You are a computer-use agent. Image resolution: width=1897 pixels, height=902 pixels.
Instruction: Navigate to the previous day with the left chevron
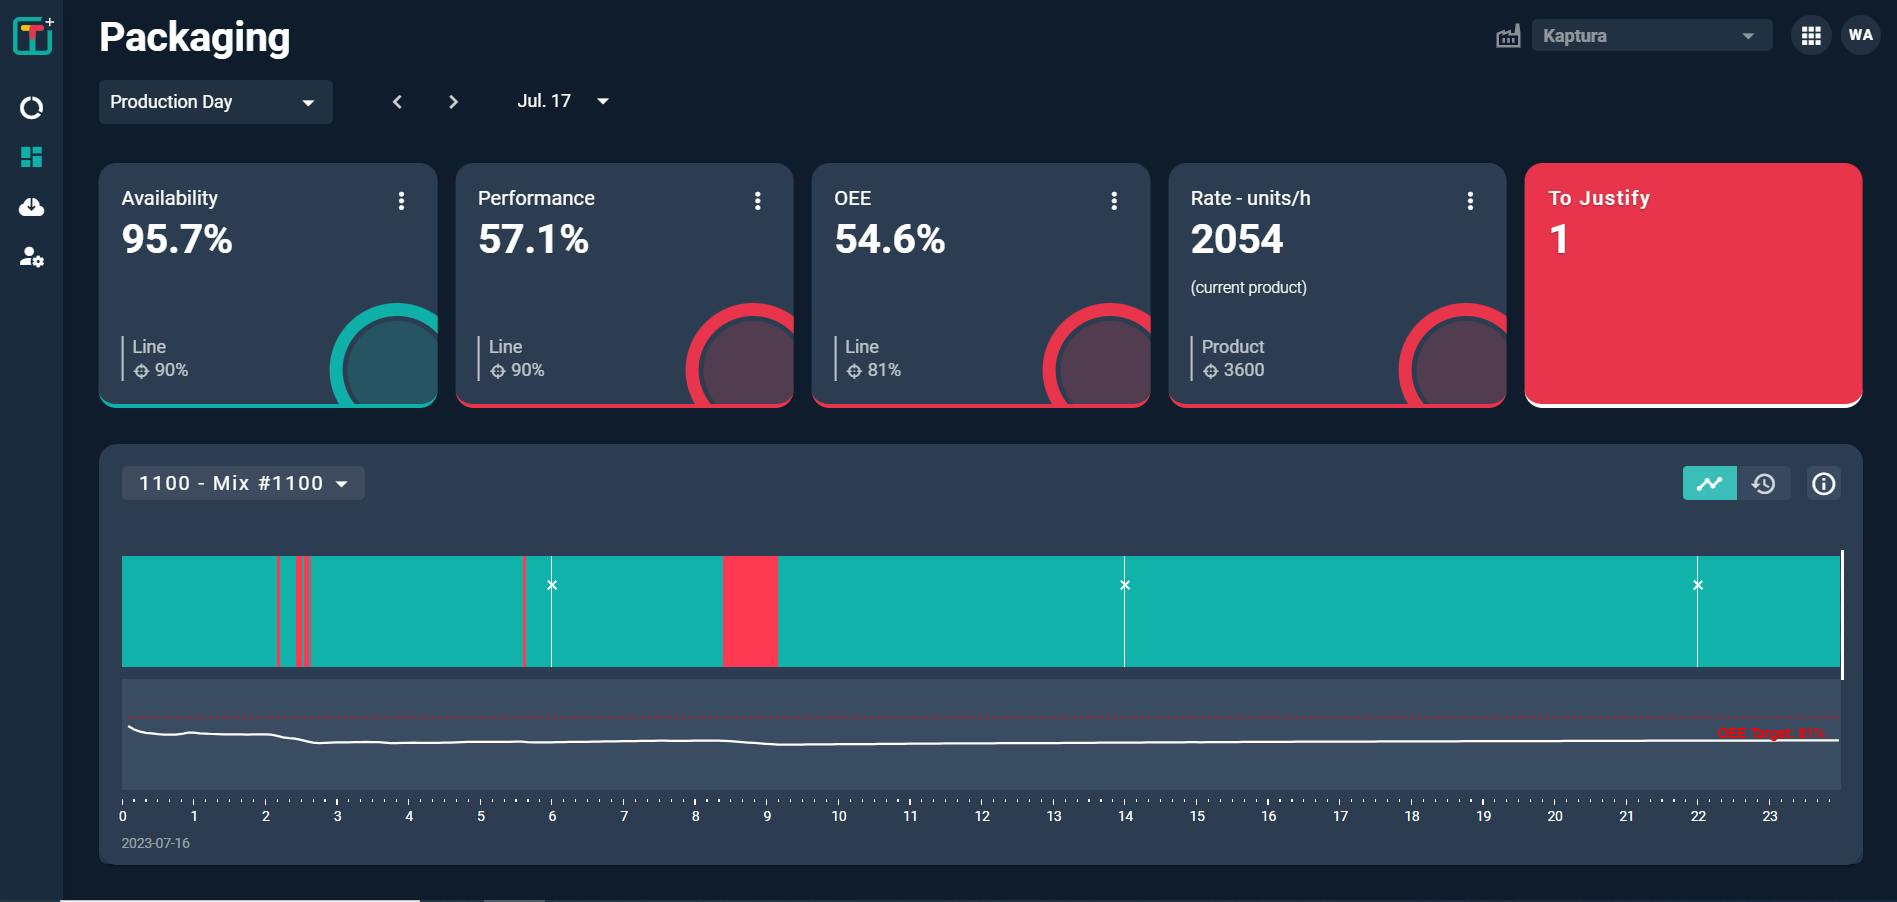[x=397, y=101]
